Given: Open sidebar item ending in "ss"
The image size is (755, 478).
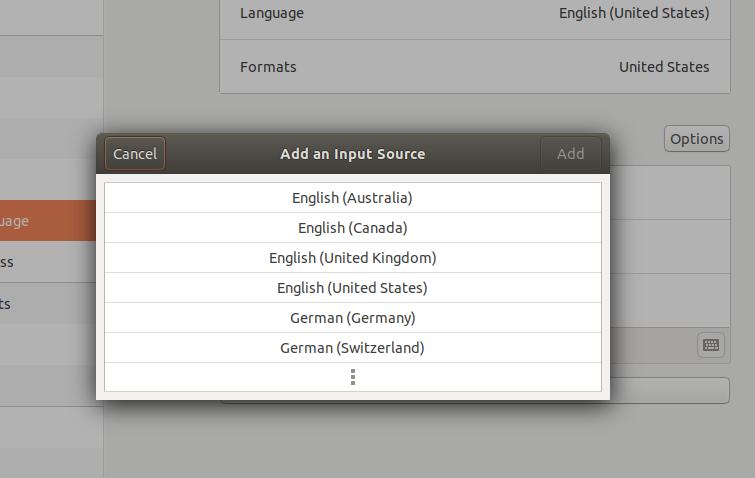Looking at the screenshot, I should click(50, 262).
